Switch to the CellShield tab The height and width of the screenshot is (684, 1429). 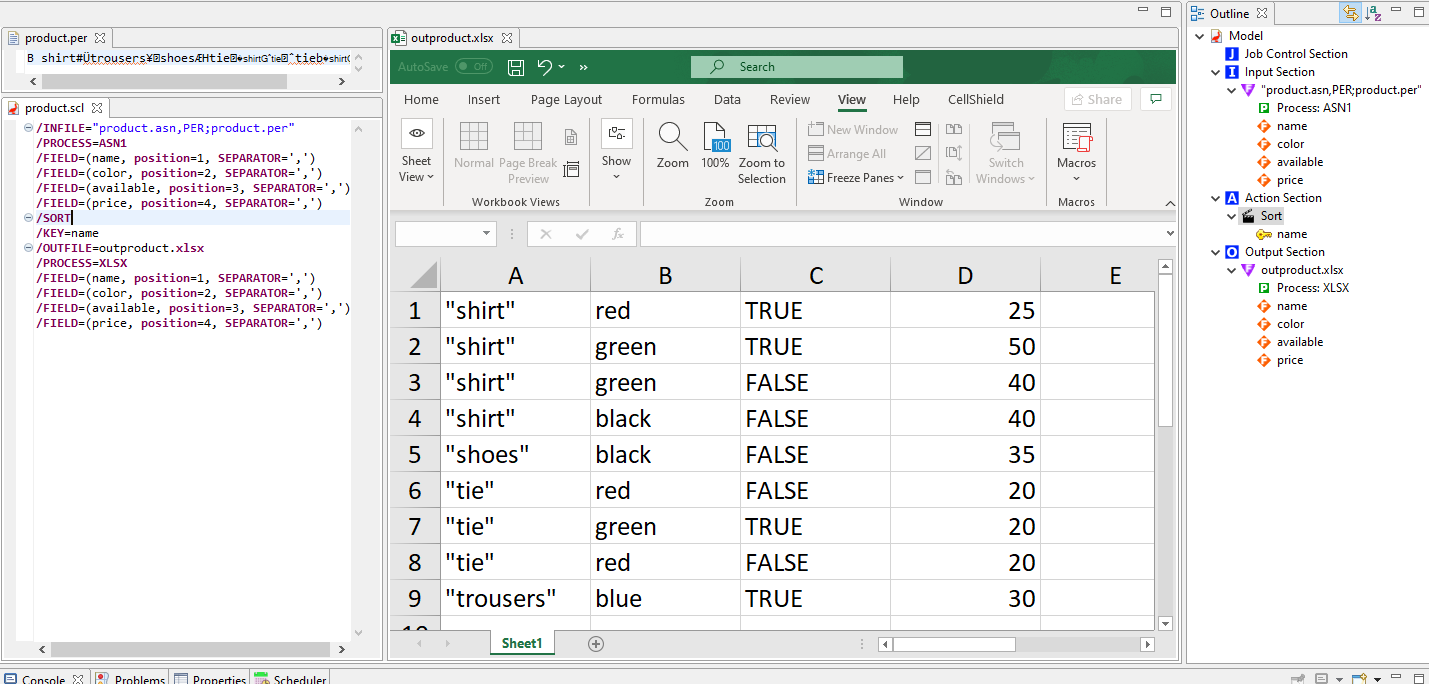click(975, 99)
